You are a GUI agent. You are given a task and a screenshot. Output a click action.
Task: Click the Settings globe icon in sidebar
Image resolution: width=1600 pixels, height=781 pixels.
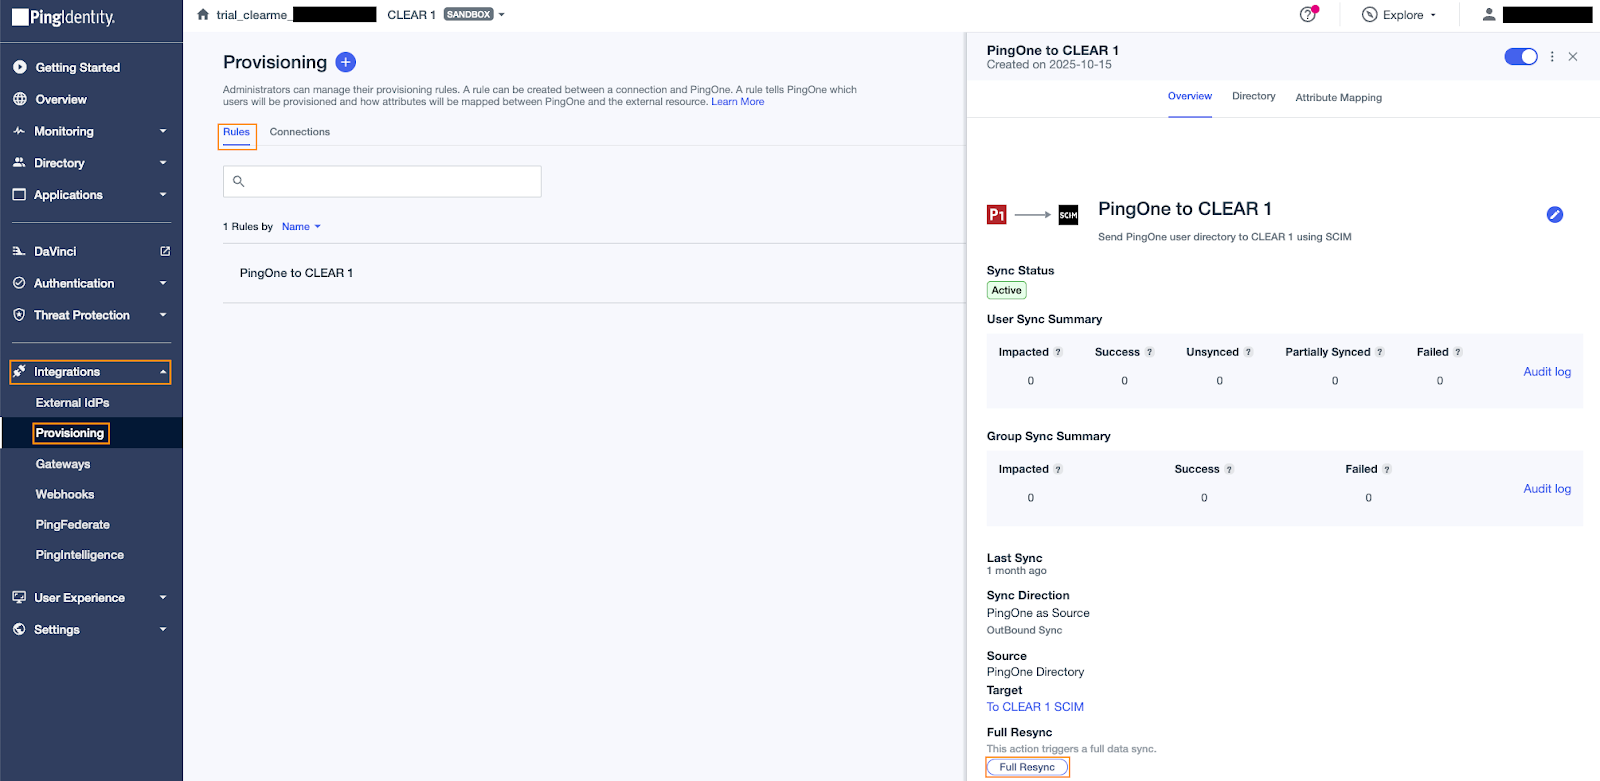coord(19,629)
